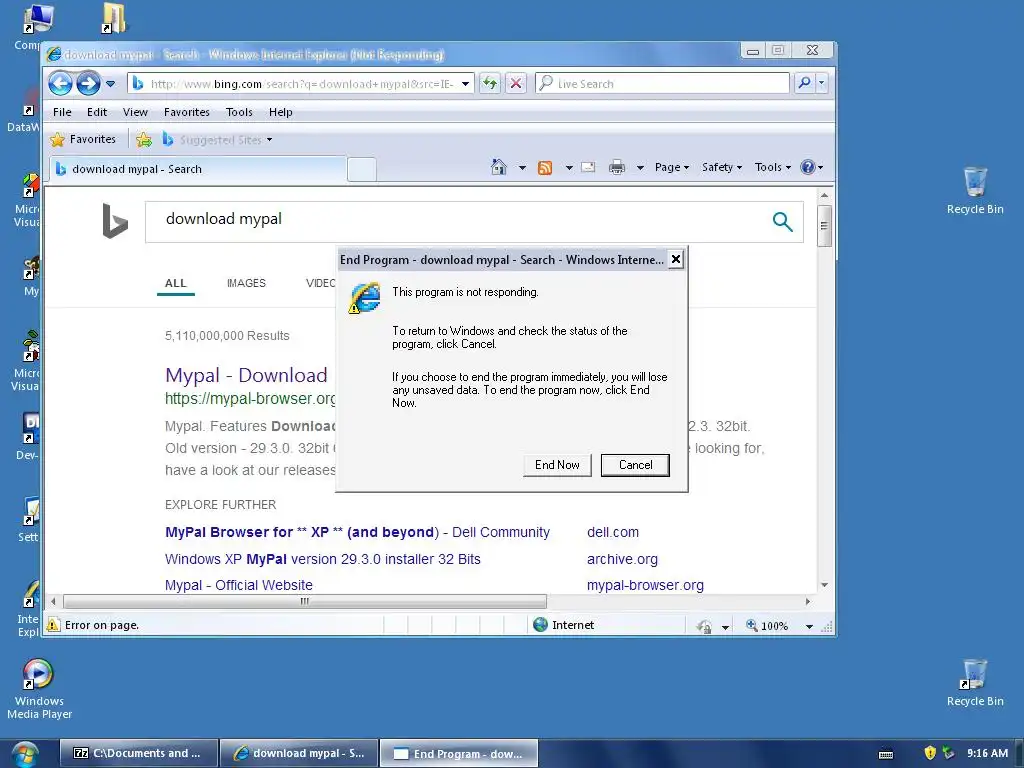
Task: Click the Read Mail envelope icon
Action: (588, 167)
